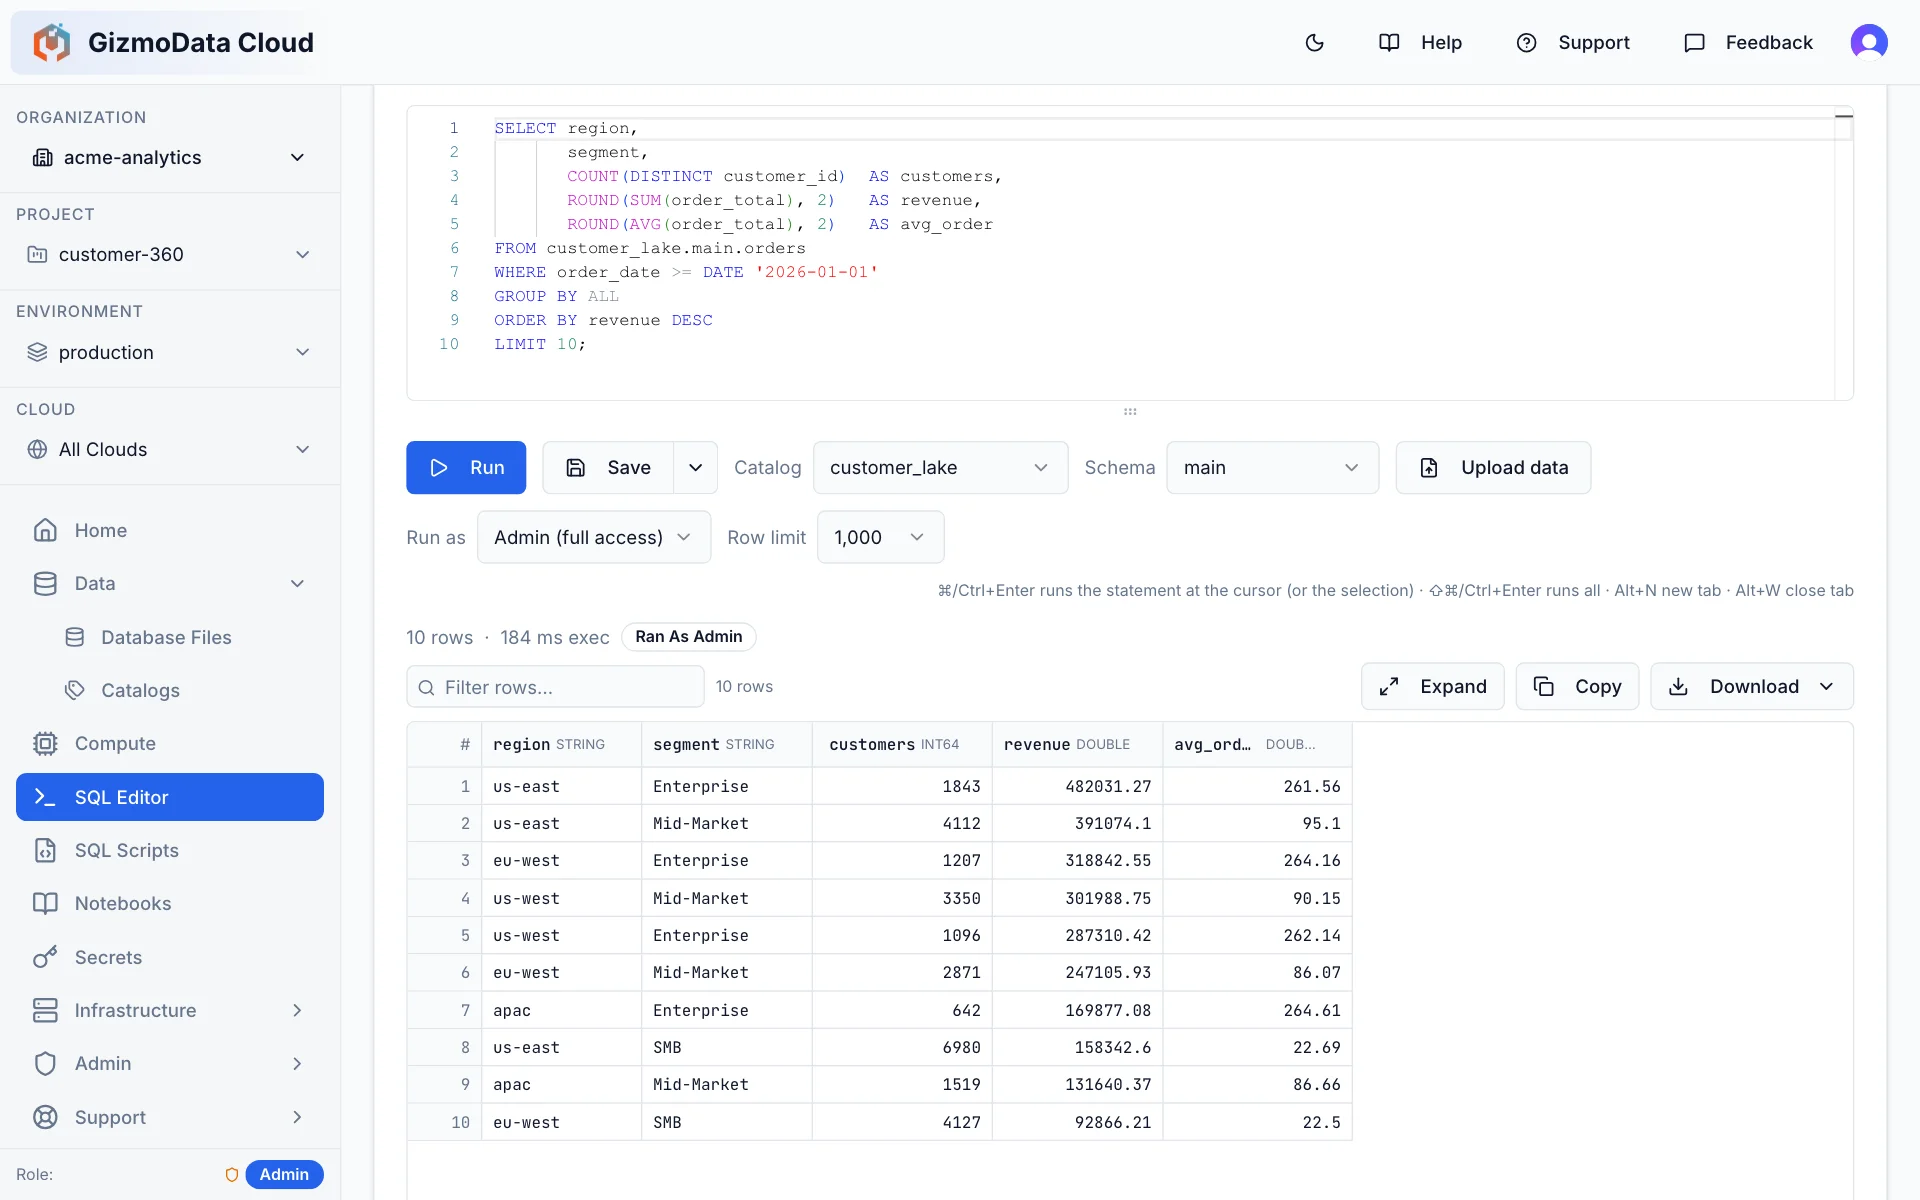This screenshot has width=1920, height=1200.
Task: Expand the Infrastructure section arrow
Action: (x=297, y=1010)
